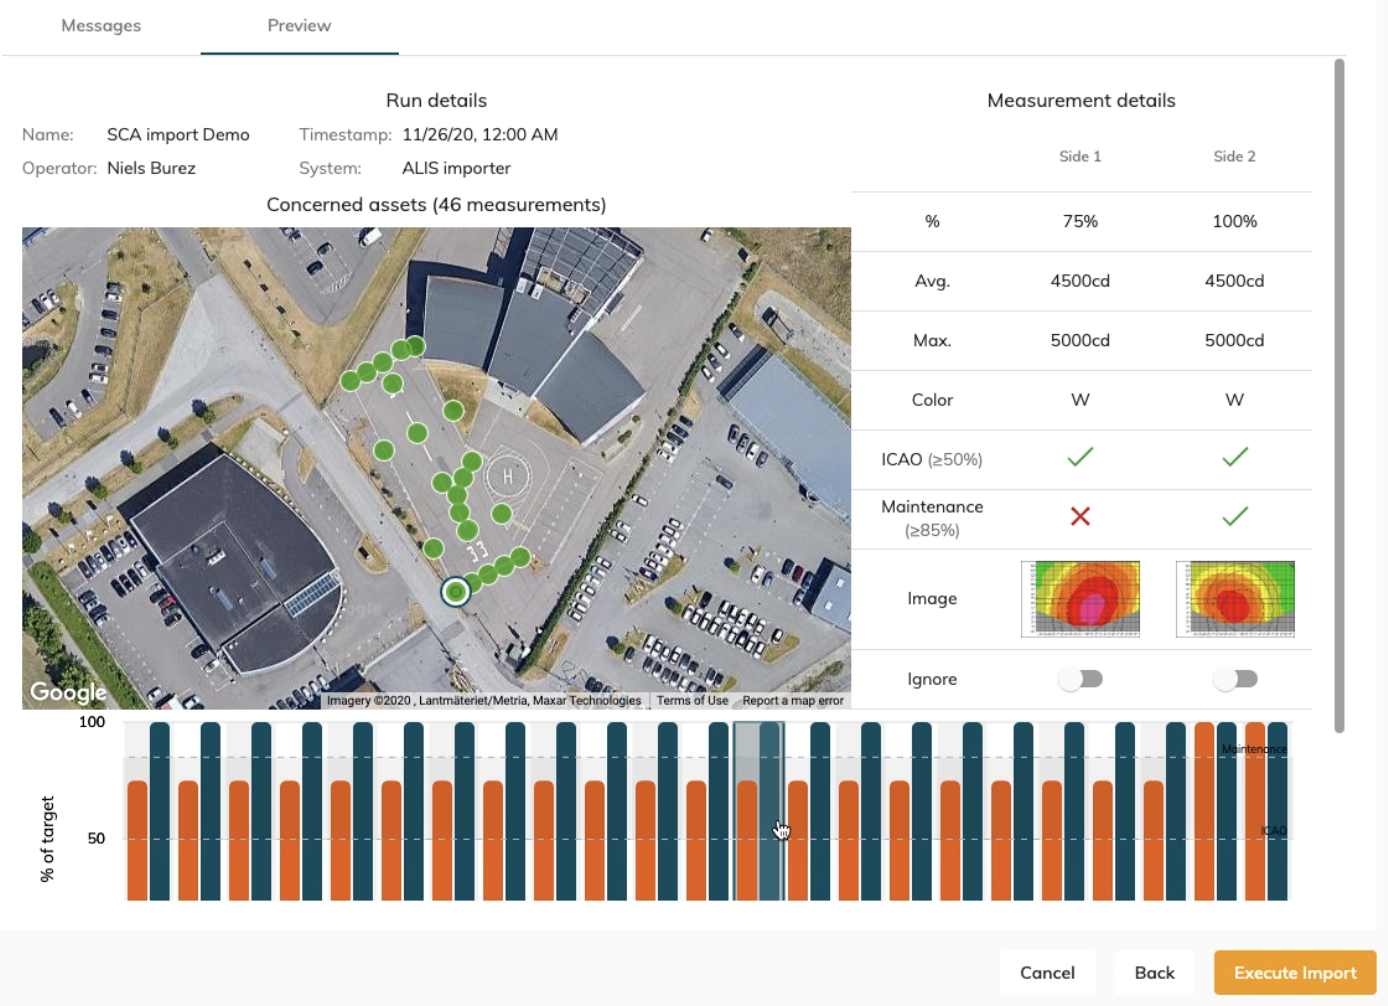1388x1006 pixels.
Task: Switch to the Messages tab
Action: tap(101, 26)
